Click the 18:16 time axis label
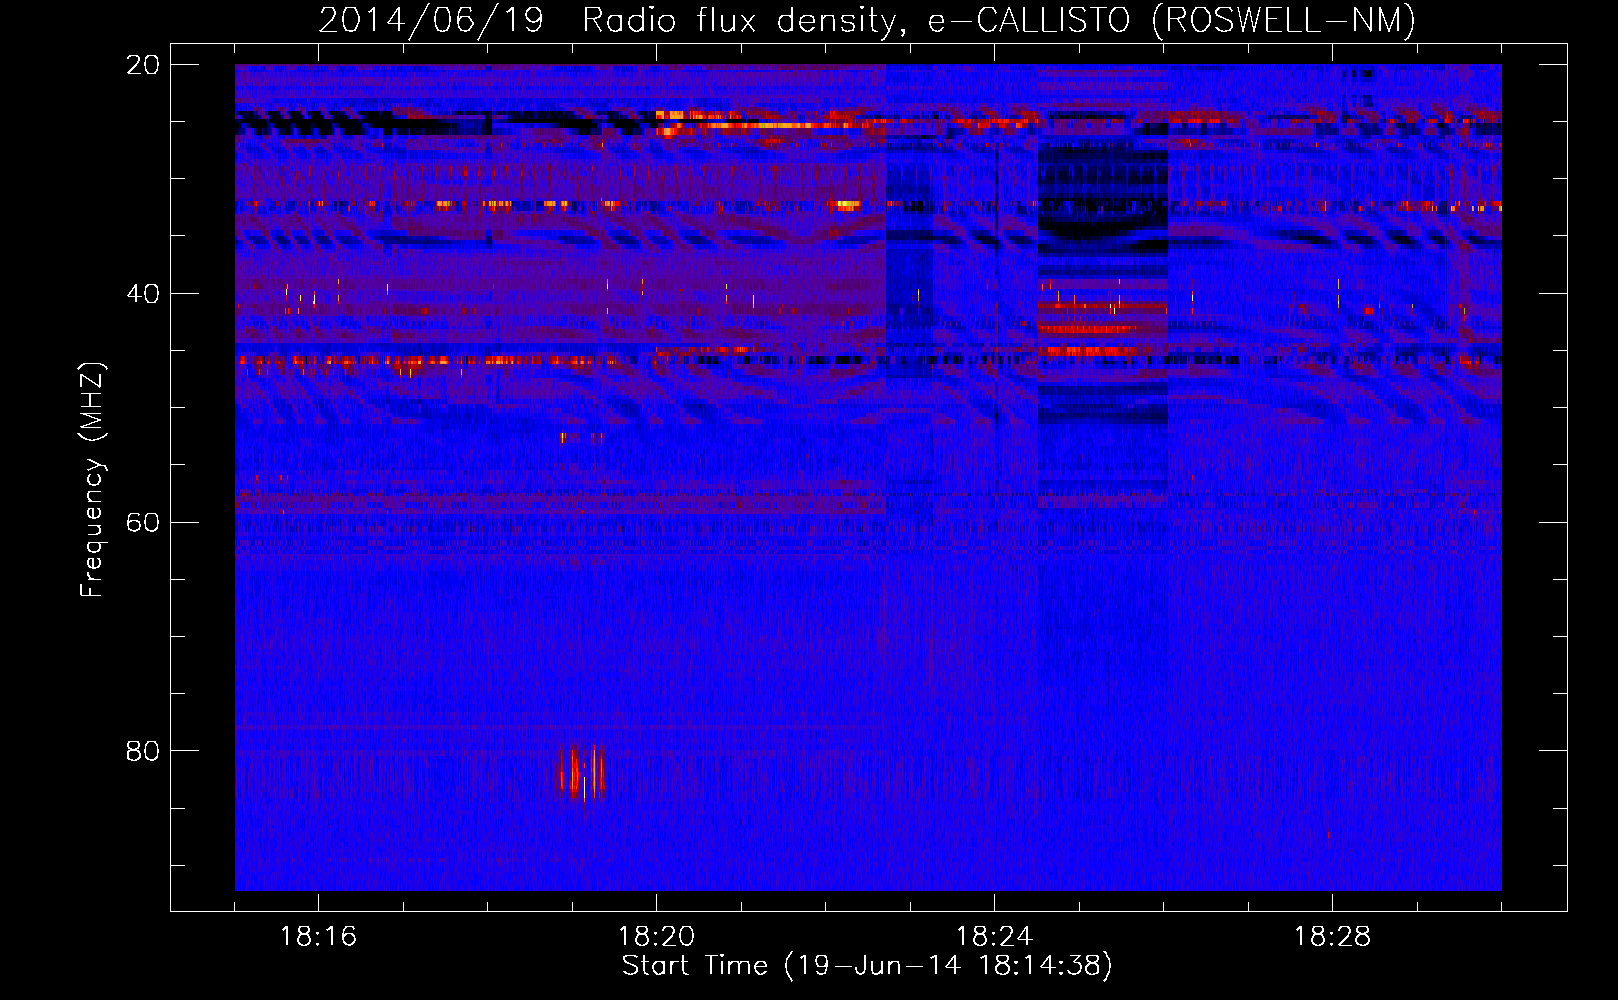The image size is (1618, 1000). (x=318, y=937)
